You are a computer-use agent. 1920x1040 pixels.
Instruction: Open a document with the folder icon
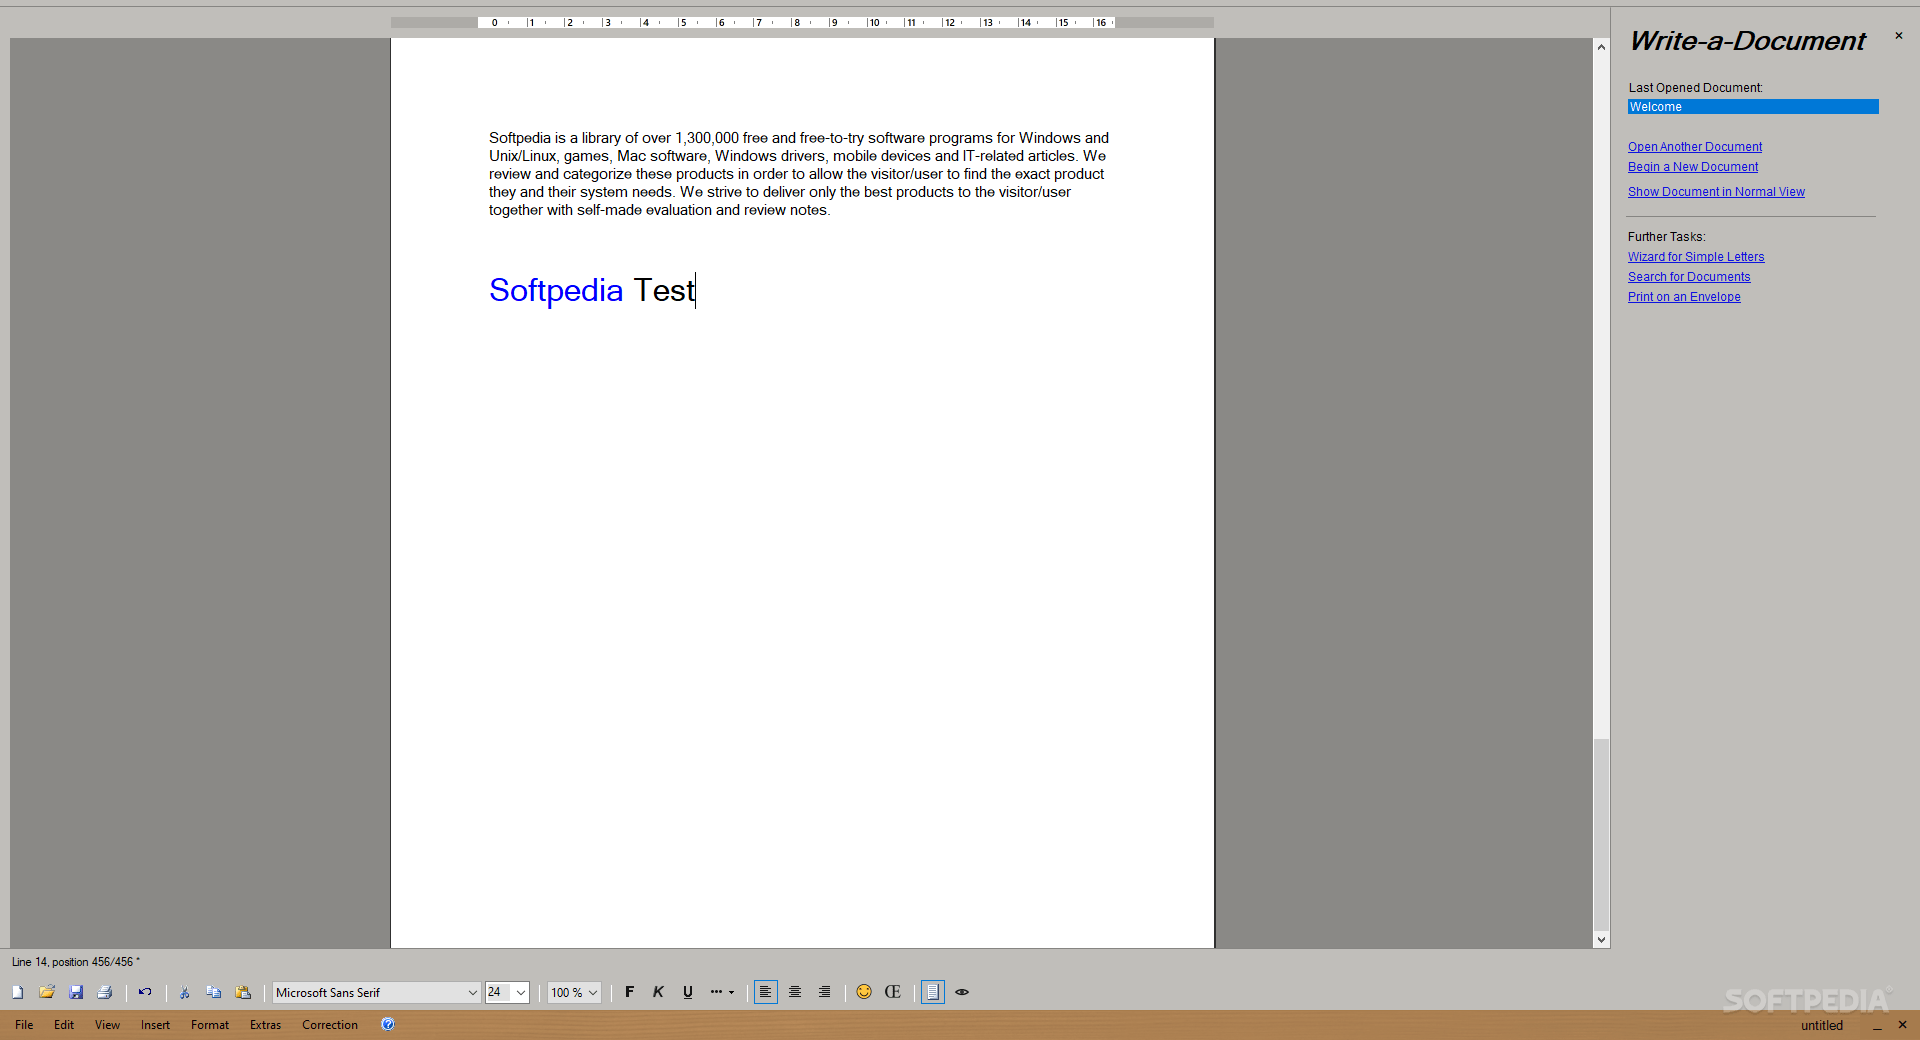tap(47, 992)
